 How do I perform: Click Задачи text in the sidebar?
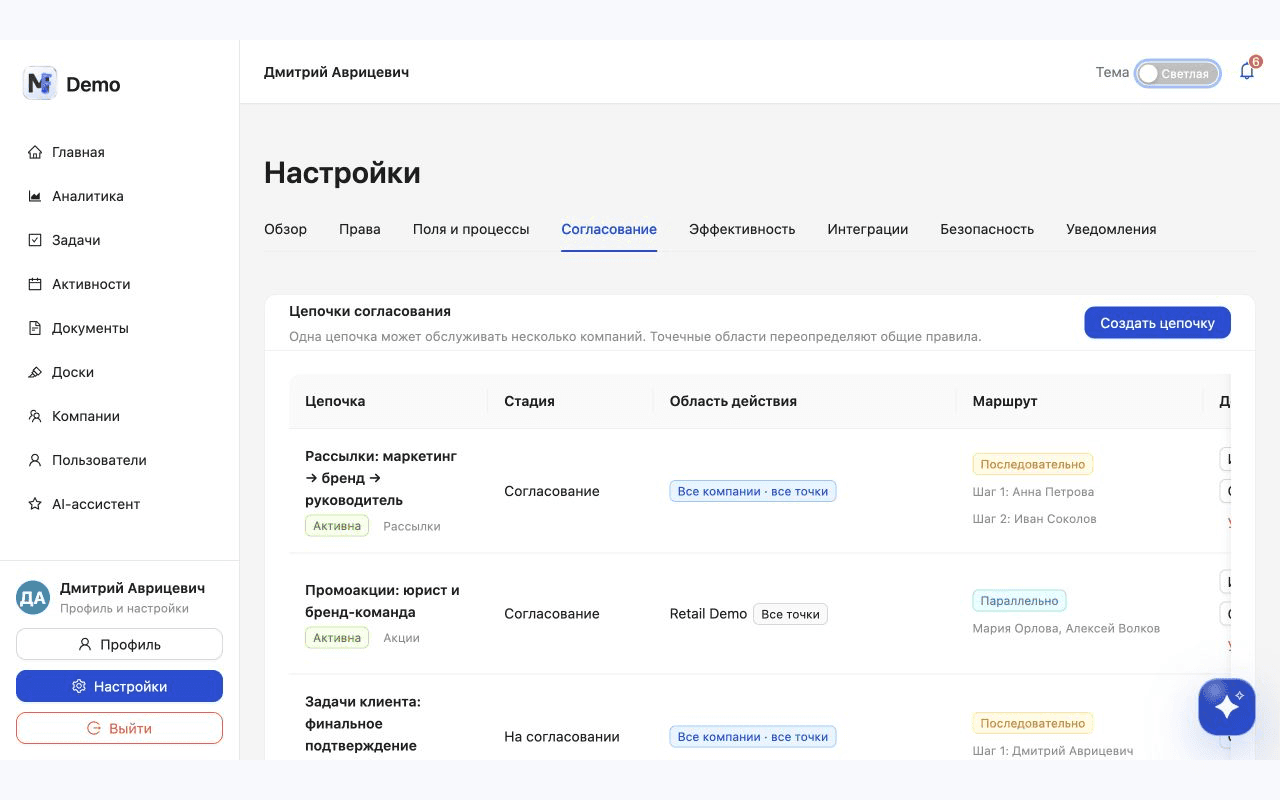click(x=76, y=240)
